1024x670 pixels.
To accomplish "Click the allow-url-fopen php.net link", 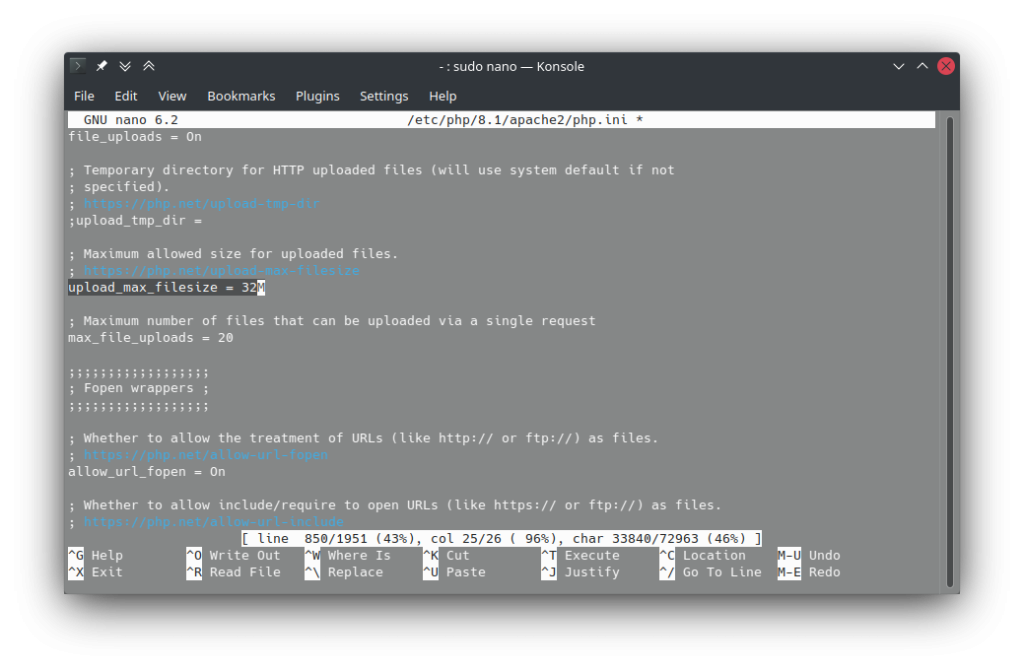I will point(205,455).
